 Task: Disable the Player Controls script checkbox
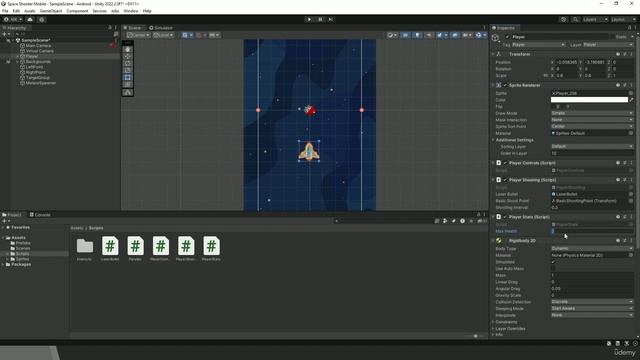(x=505, y=163)
